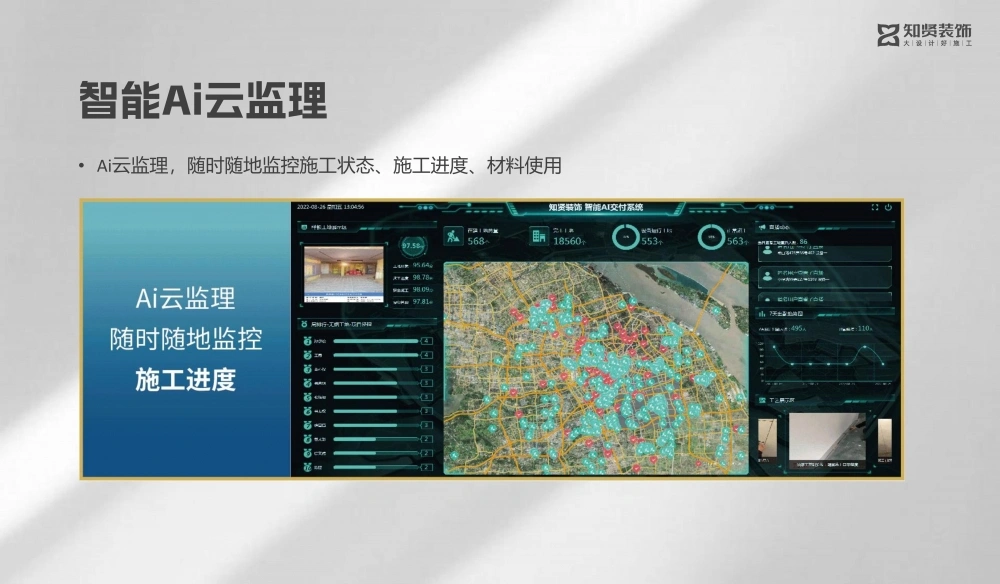Click the donut chart beside 553

(626, 237)
